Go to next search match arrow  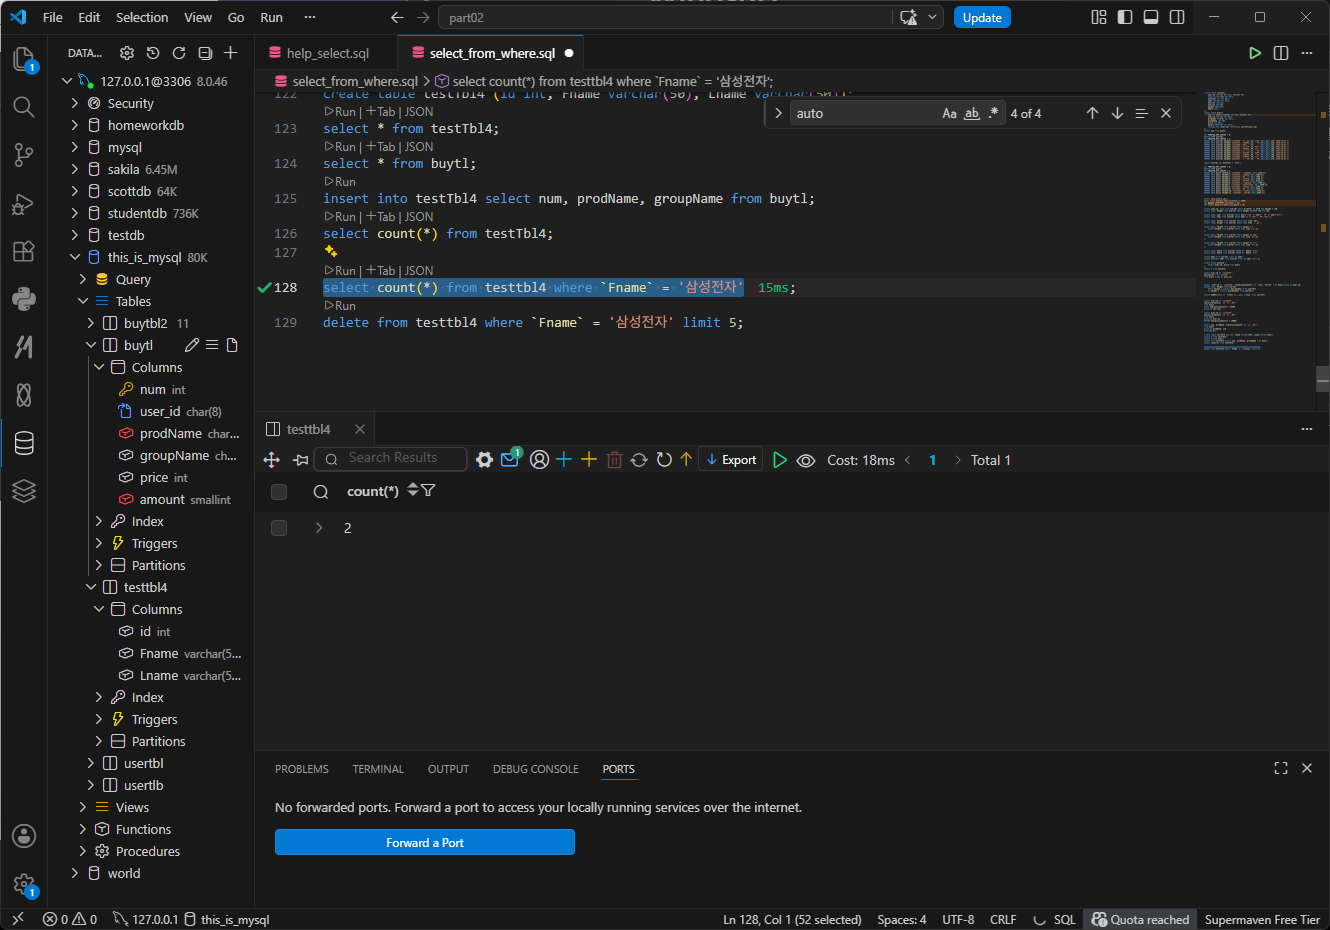point(1117,113)
